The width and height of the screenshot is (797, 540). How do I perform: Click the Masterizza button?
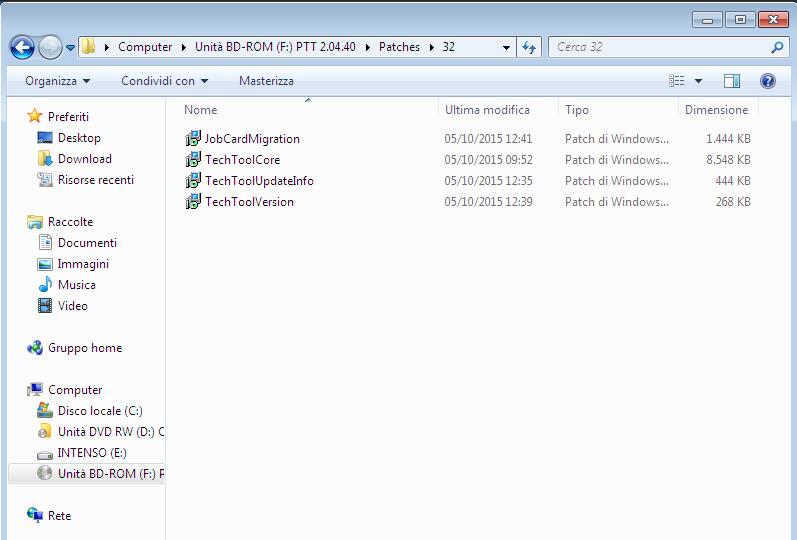point(266,81)
